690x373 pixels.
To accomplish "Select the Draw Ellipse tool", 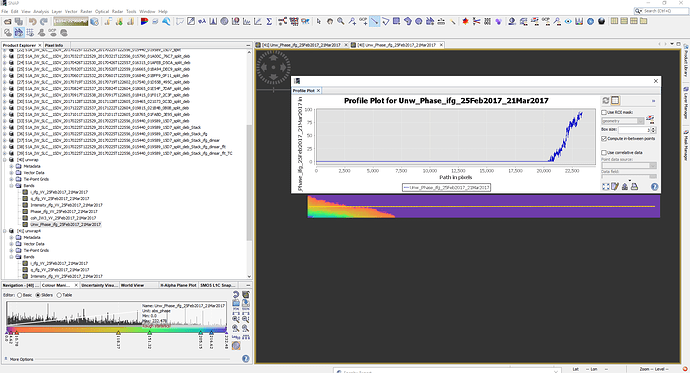I will coord(418,21).
